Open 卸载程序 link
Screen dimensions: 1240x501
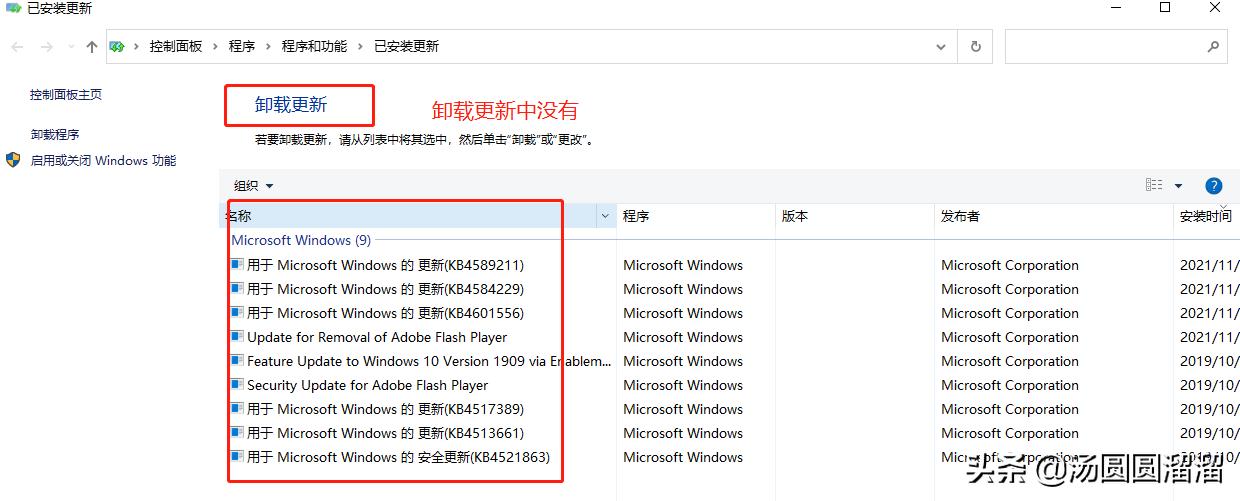55,134
